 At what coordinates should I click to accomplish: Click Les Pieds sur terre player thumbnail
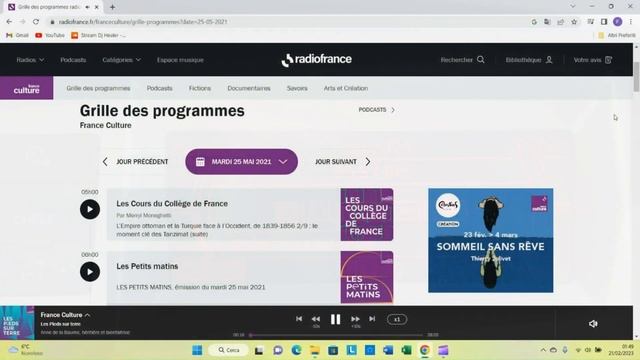(x=17, y=323)
